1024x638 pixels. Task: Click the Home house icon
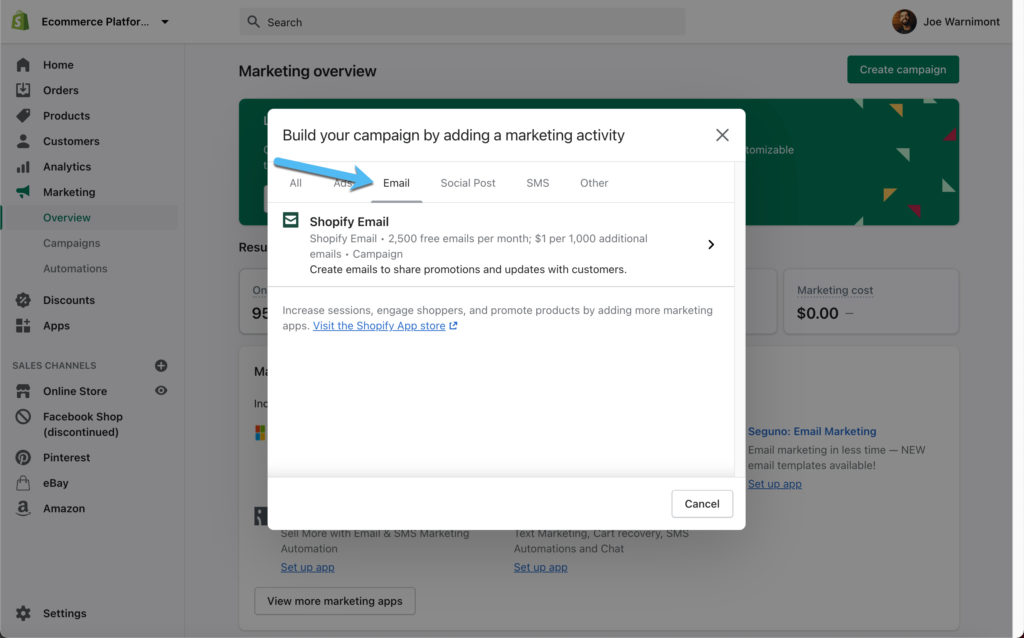(23, 65)
